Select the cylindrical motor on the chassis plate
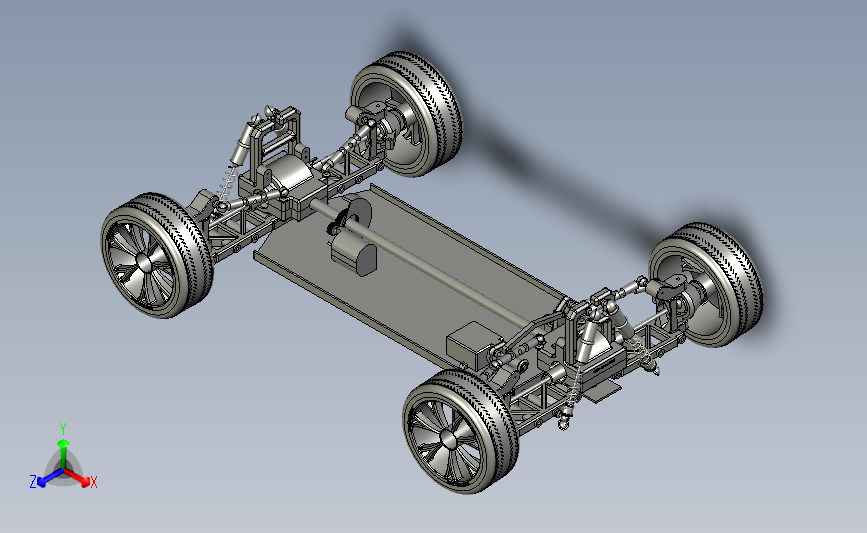 point(354,254)
